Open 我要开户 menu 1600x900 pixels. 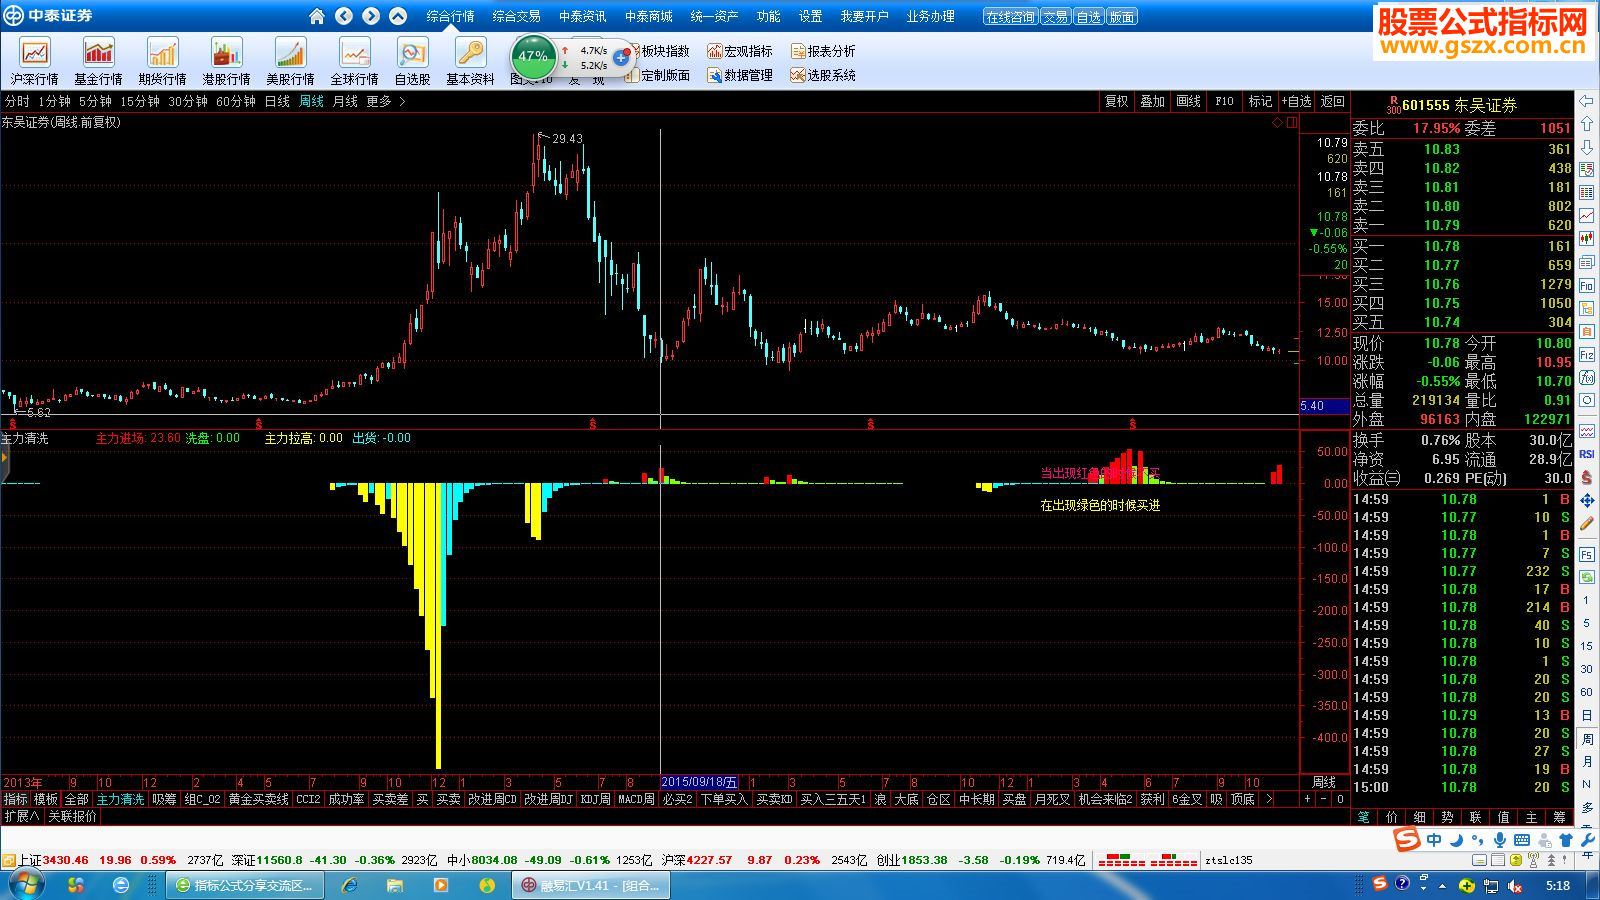[864, 16]
